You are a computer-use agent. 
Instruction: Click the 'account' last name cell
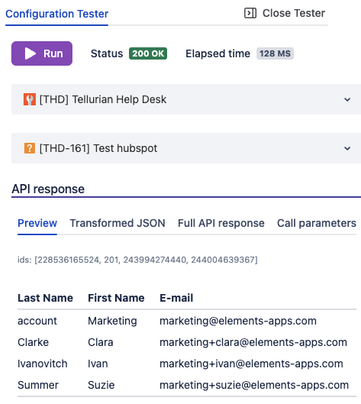pos(37,321)
